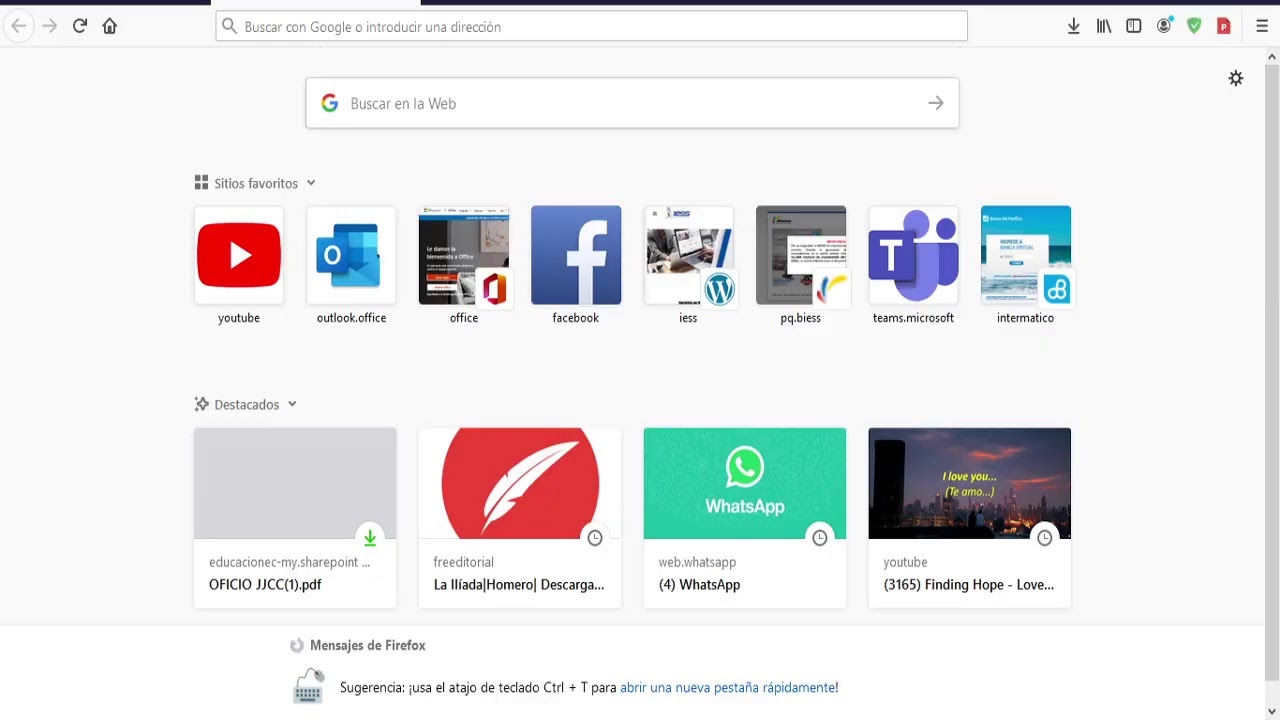The width and height of the screenshot is (1280, 720).
Task: Click the Mensajes de Firefox refresh icon
Action: tap(297, 645)
